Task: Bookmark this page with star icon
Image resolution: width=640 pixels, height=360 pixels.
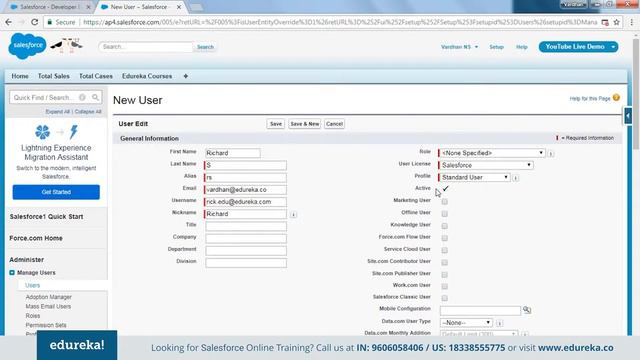Action: pos(616,22)
